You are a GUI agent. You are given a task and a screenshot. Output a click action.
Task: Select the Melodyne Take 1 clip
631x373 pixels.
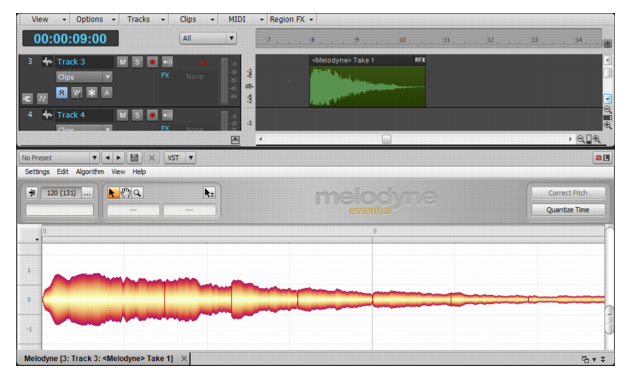pos(367,81)
